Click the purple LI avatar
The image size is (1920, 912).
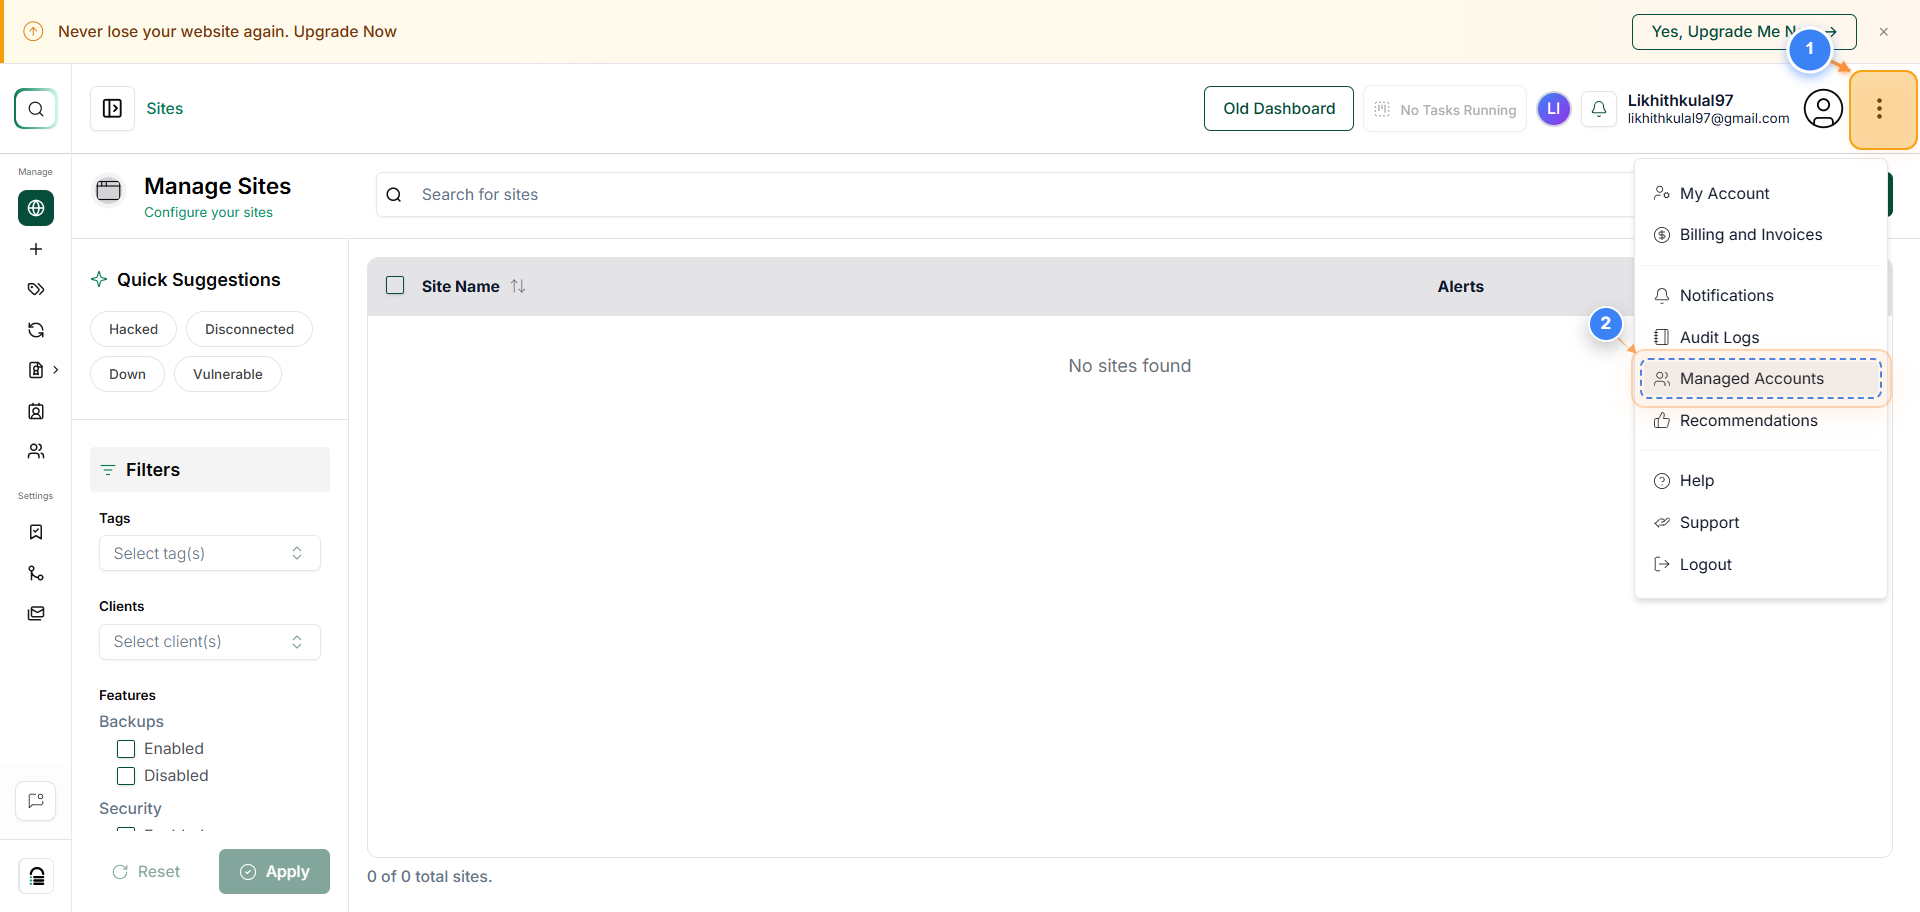[1553, 109]
